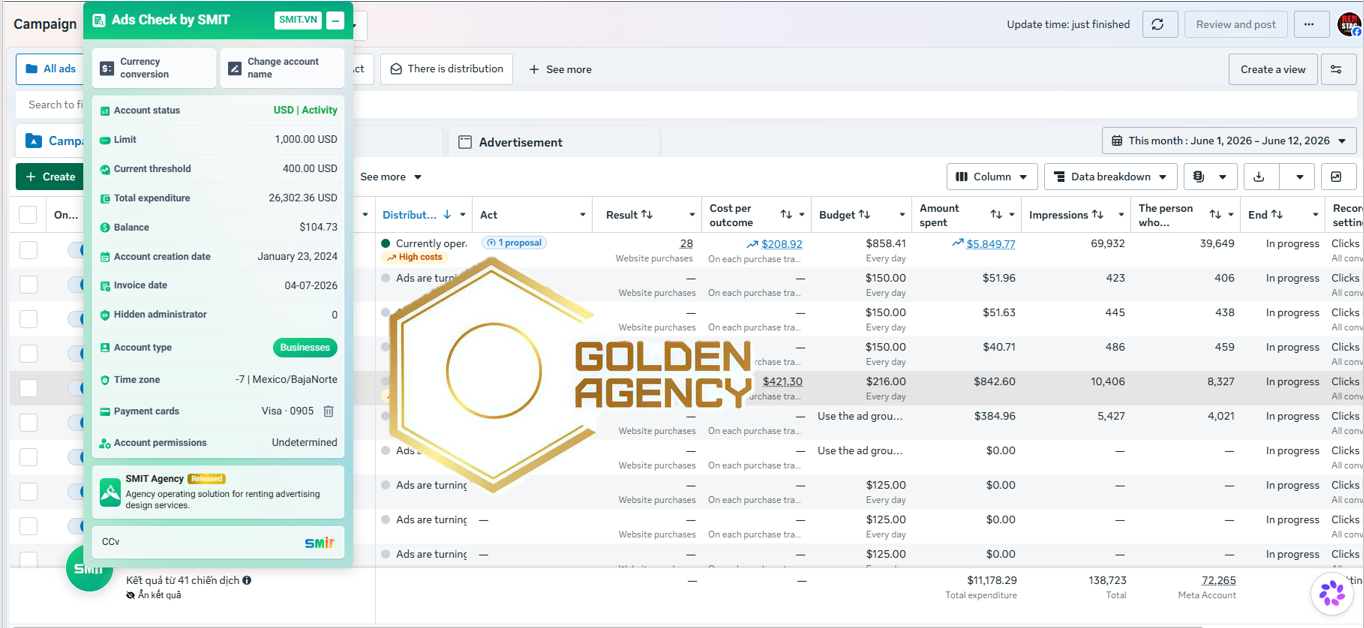The height and width of the screenshot is (628, 1364).
Task: Click the refresh data icon
Action: click(x=1158, y=25)
